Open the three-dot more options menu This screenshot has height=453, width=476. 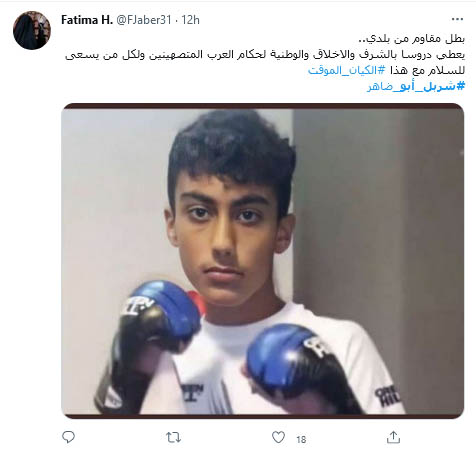pyautogui.click(x=457, y=19)
